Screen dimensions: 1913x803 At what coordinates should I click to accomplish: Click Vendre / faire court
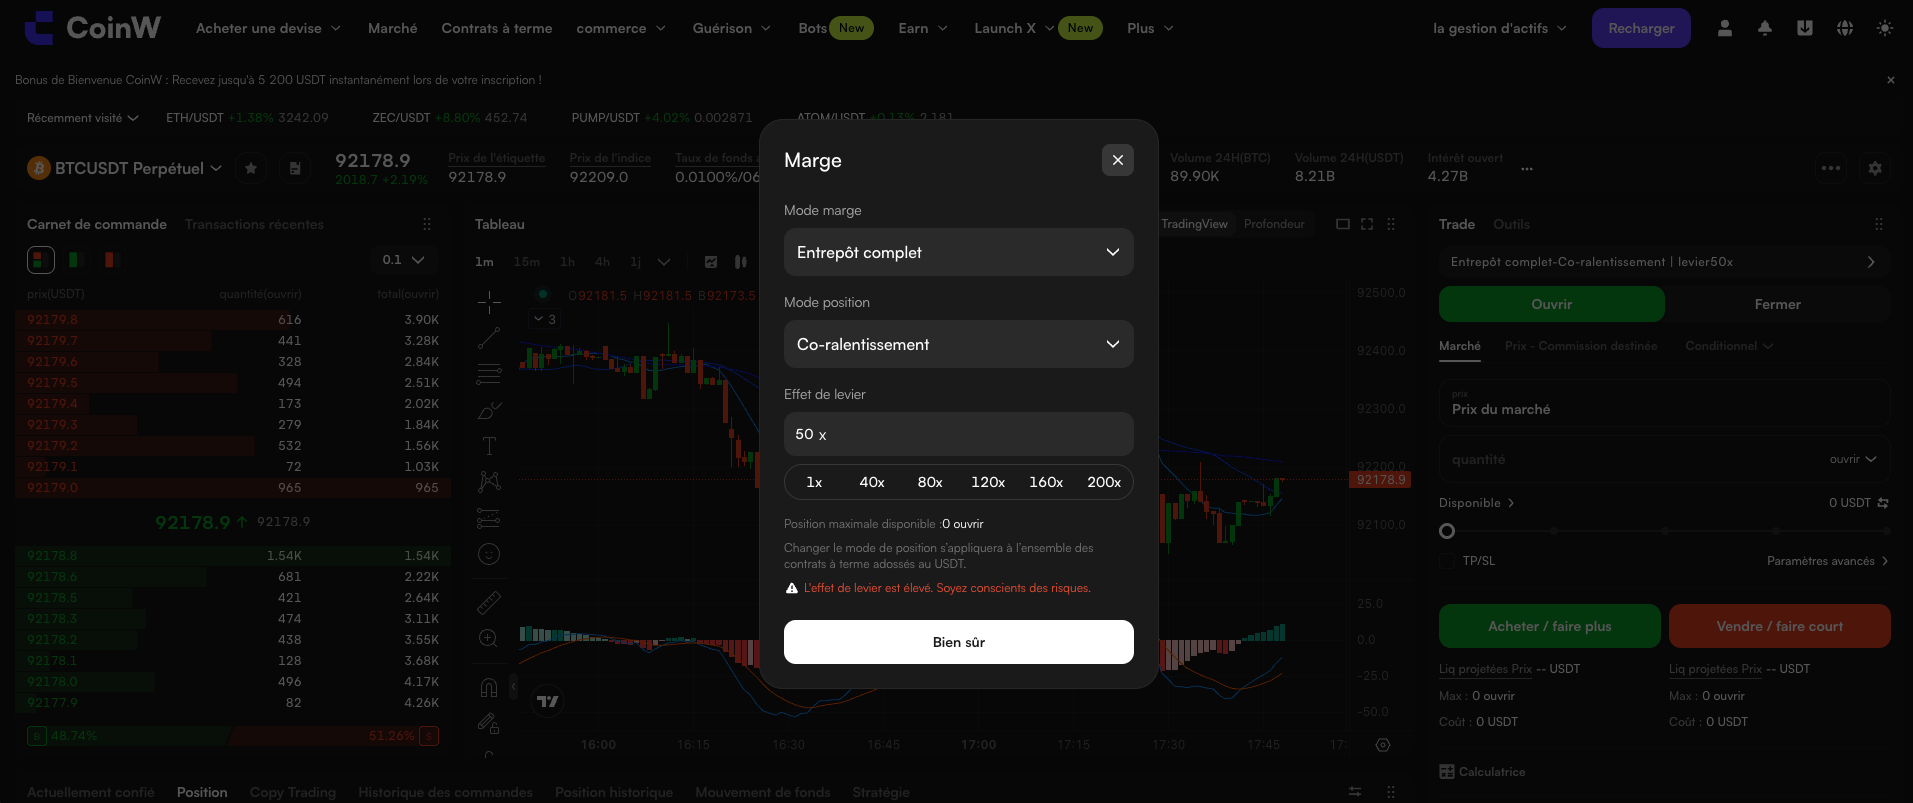coord(1780,626)
